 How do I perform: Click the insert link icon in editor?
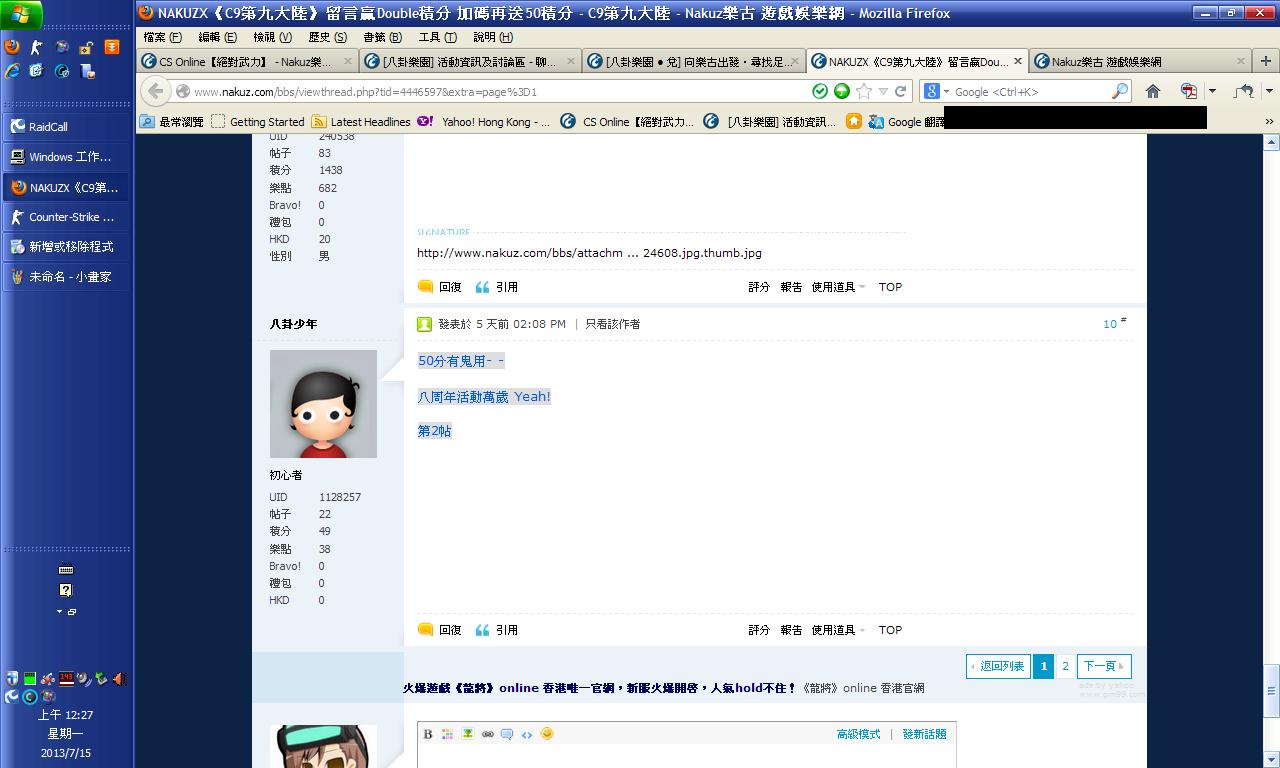(487, 734)
